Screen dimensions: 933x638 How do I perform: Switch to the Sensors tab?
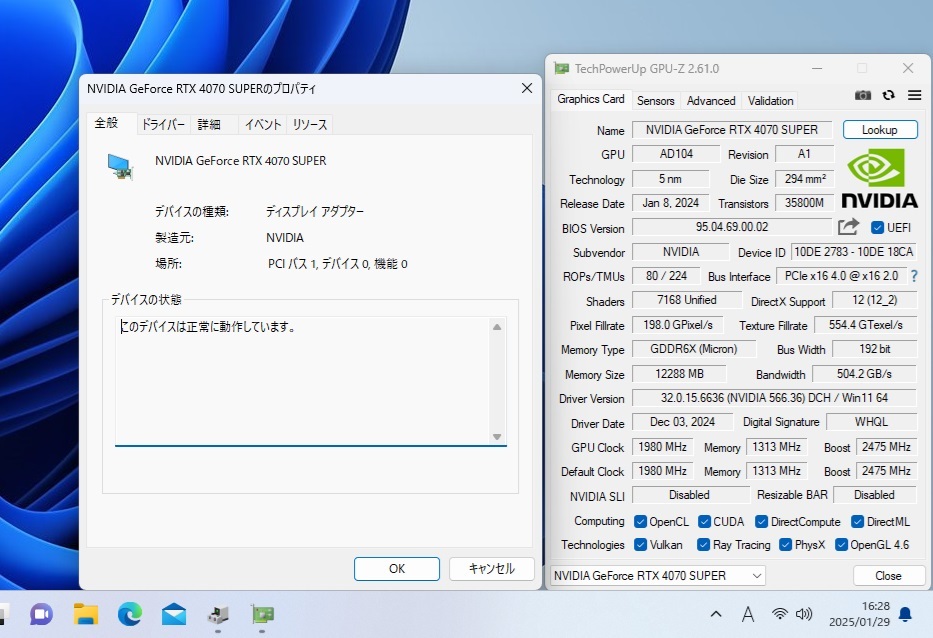[x=655, y=101]
